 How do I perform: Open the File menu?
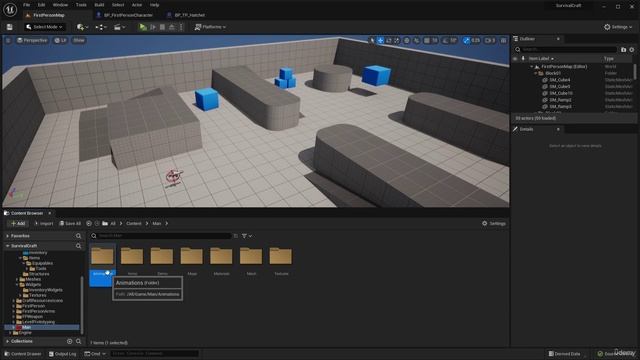click(27, 5)
